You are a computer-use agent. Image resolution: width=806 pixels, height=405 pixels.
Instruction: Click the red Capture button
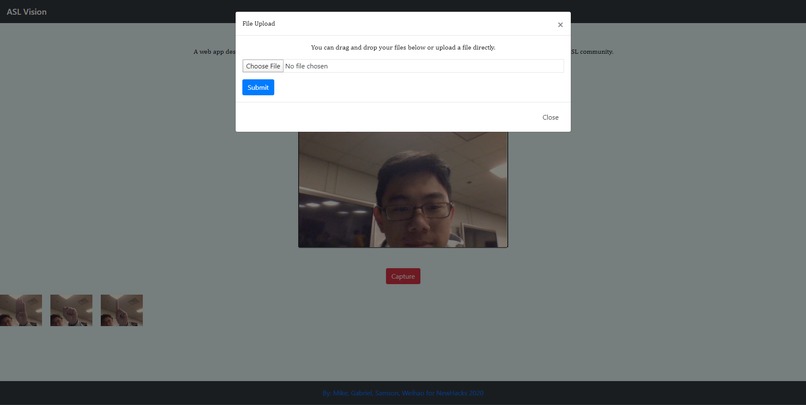[403, 276]
